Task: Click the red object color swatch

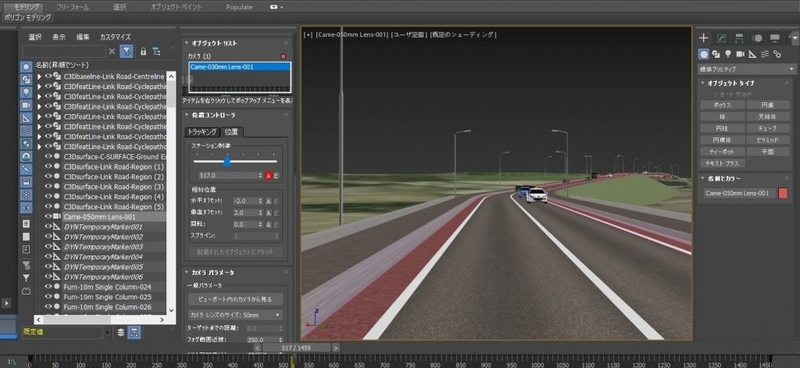Action: [x=783, y=193]
